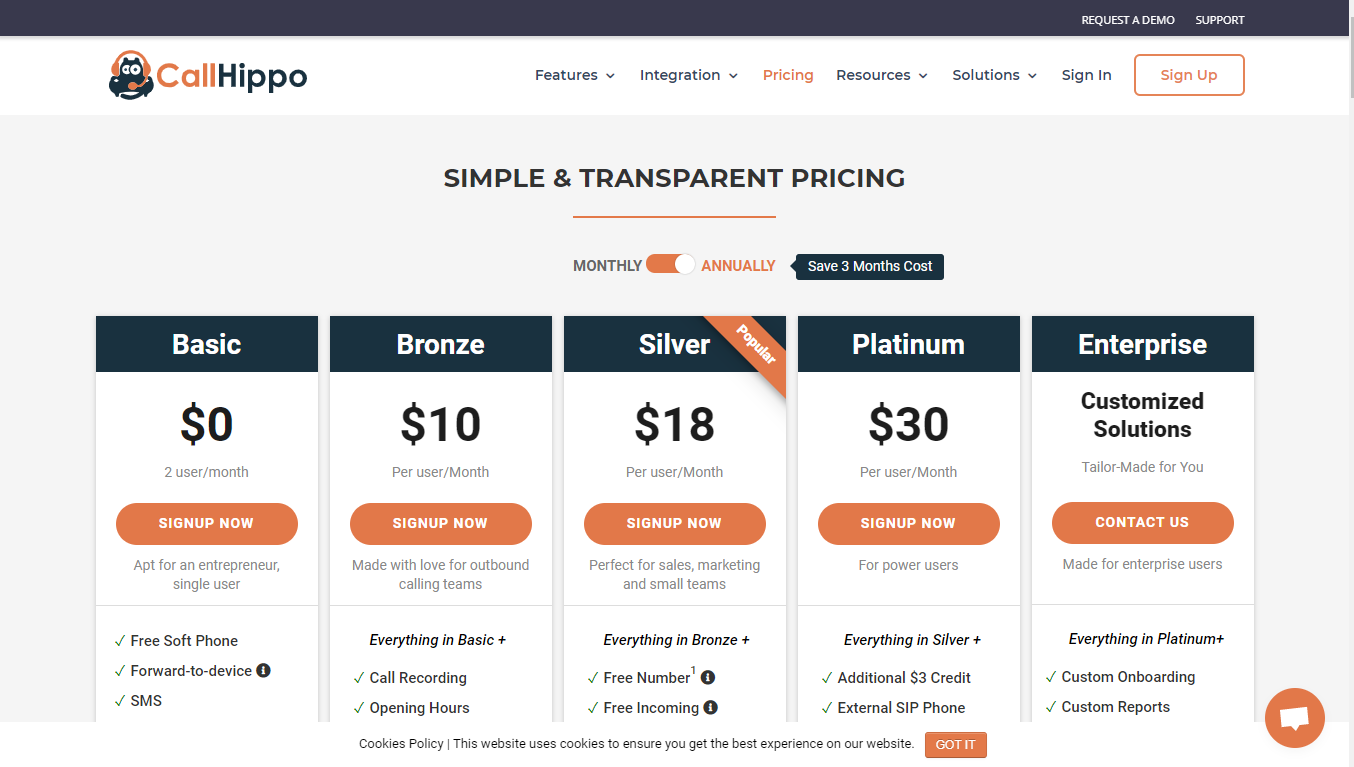1354x767 pixels.
Task: Click info icon beside Free Number
Action: click(x=708, y=677)
